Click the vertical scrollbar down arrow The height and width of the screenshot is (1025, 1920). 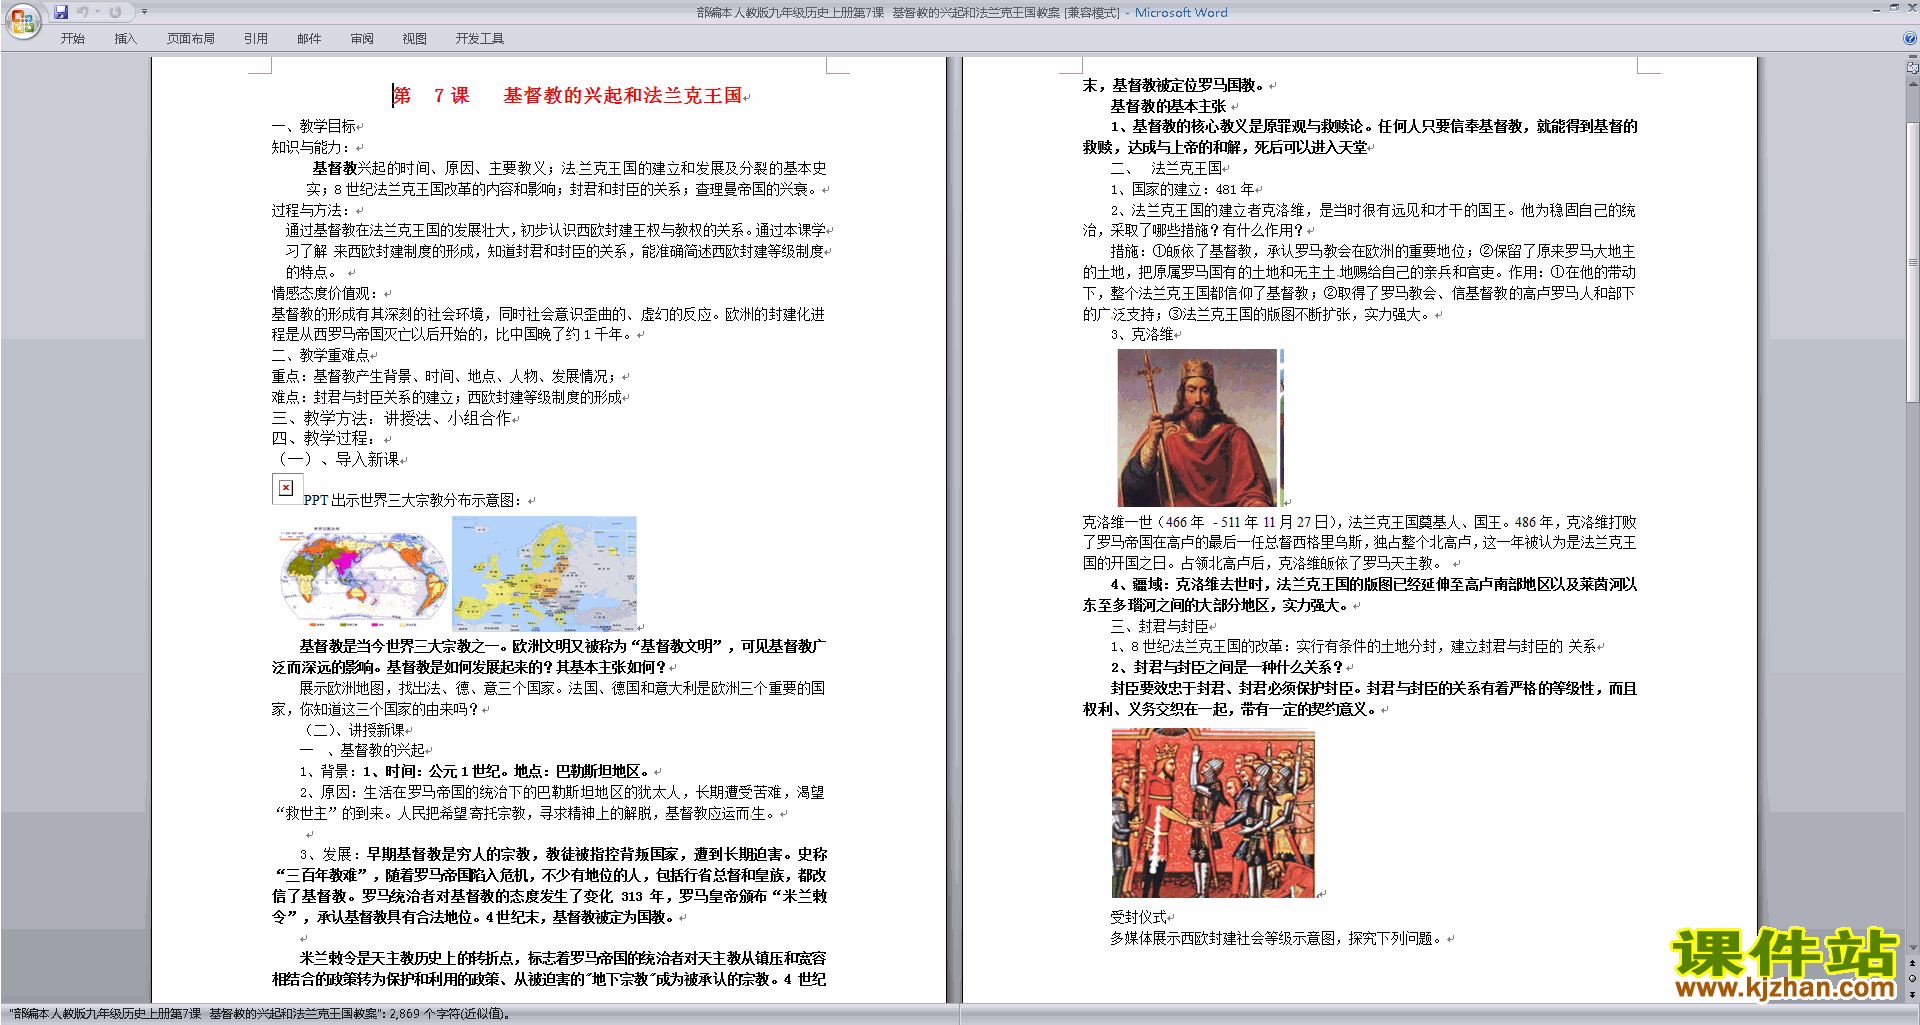pos(1913,948)
